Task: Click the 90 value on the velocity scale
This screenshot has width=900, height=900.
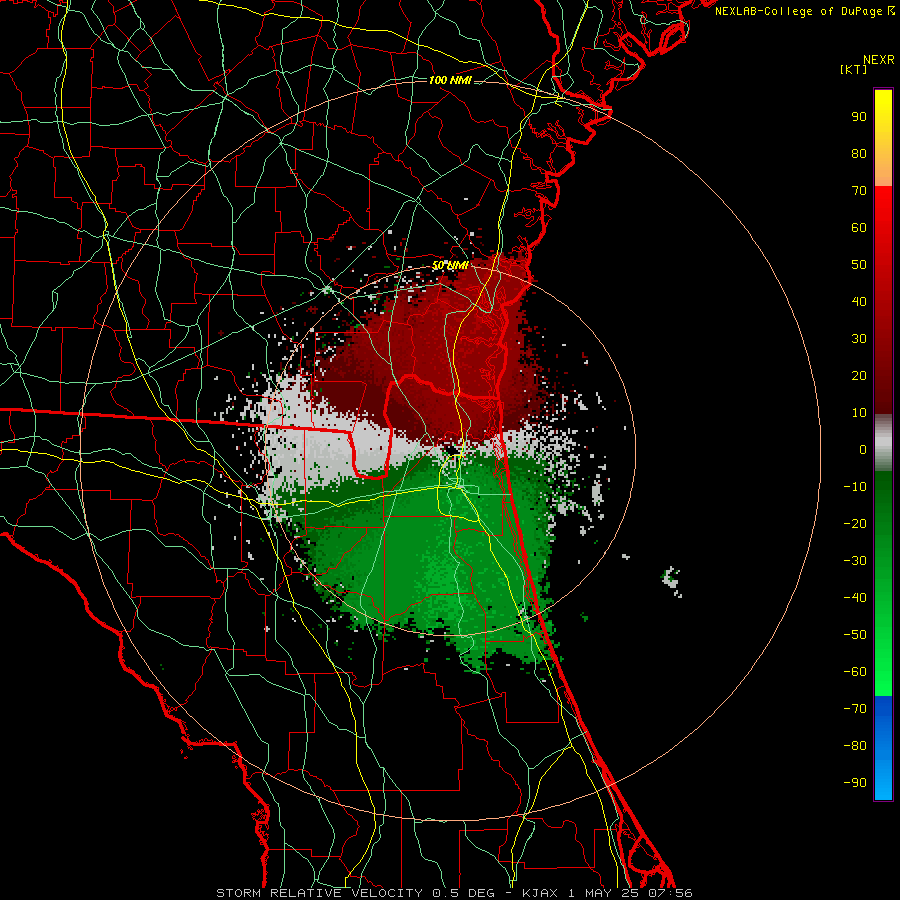Action: click(859, 117)
